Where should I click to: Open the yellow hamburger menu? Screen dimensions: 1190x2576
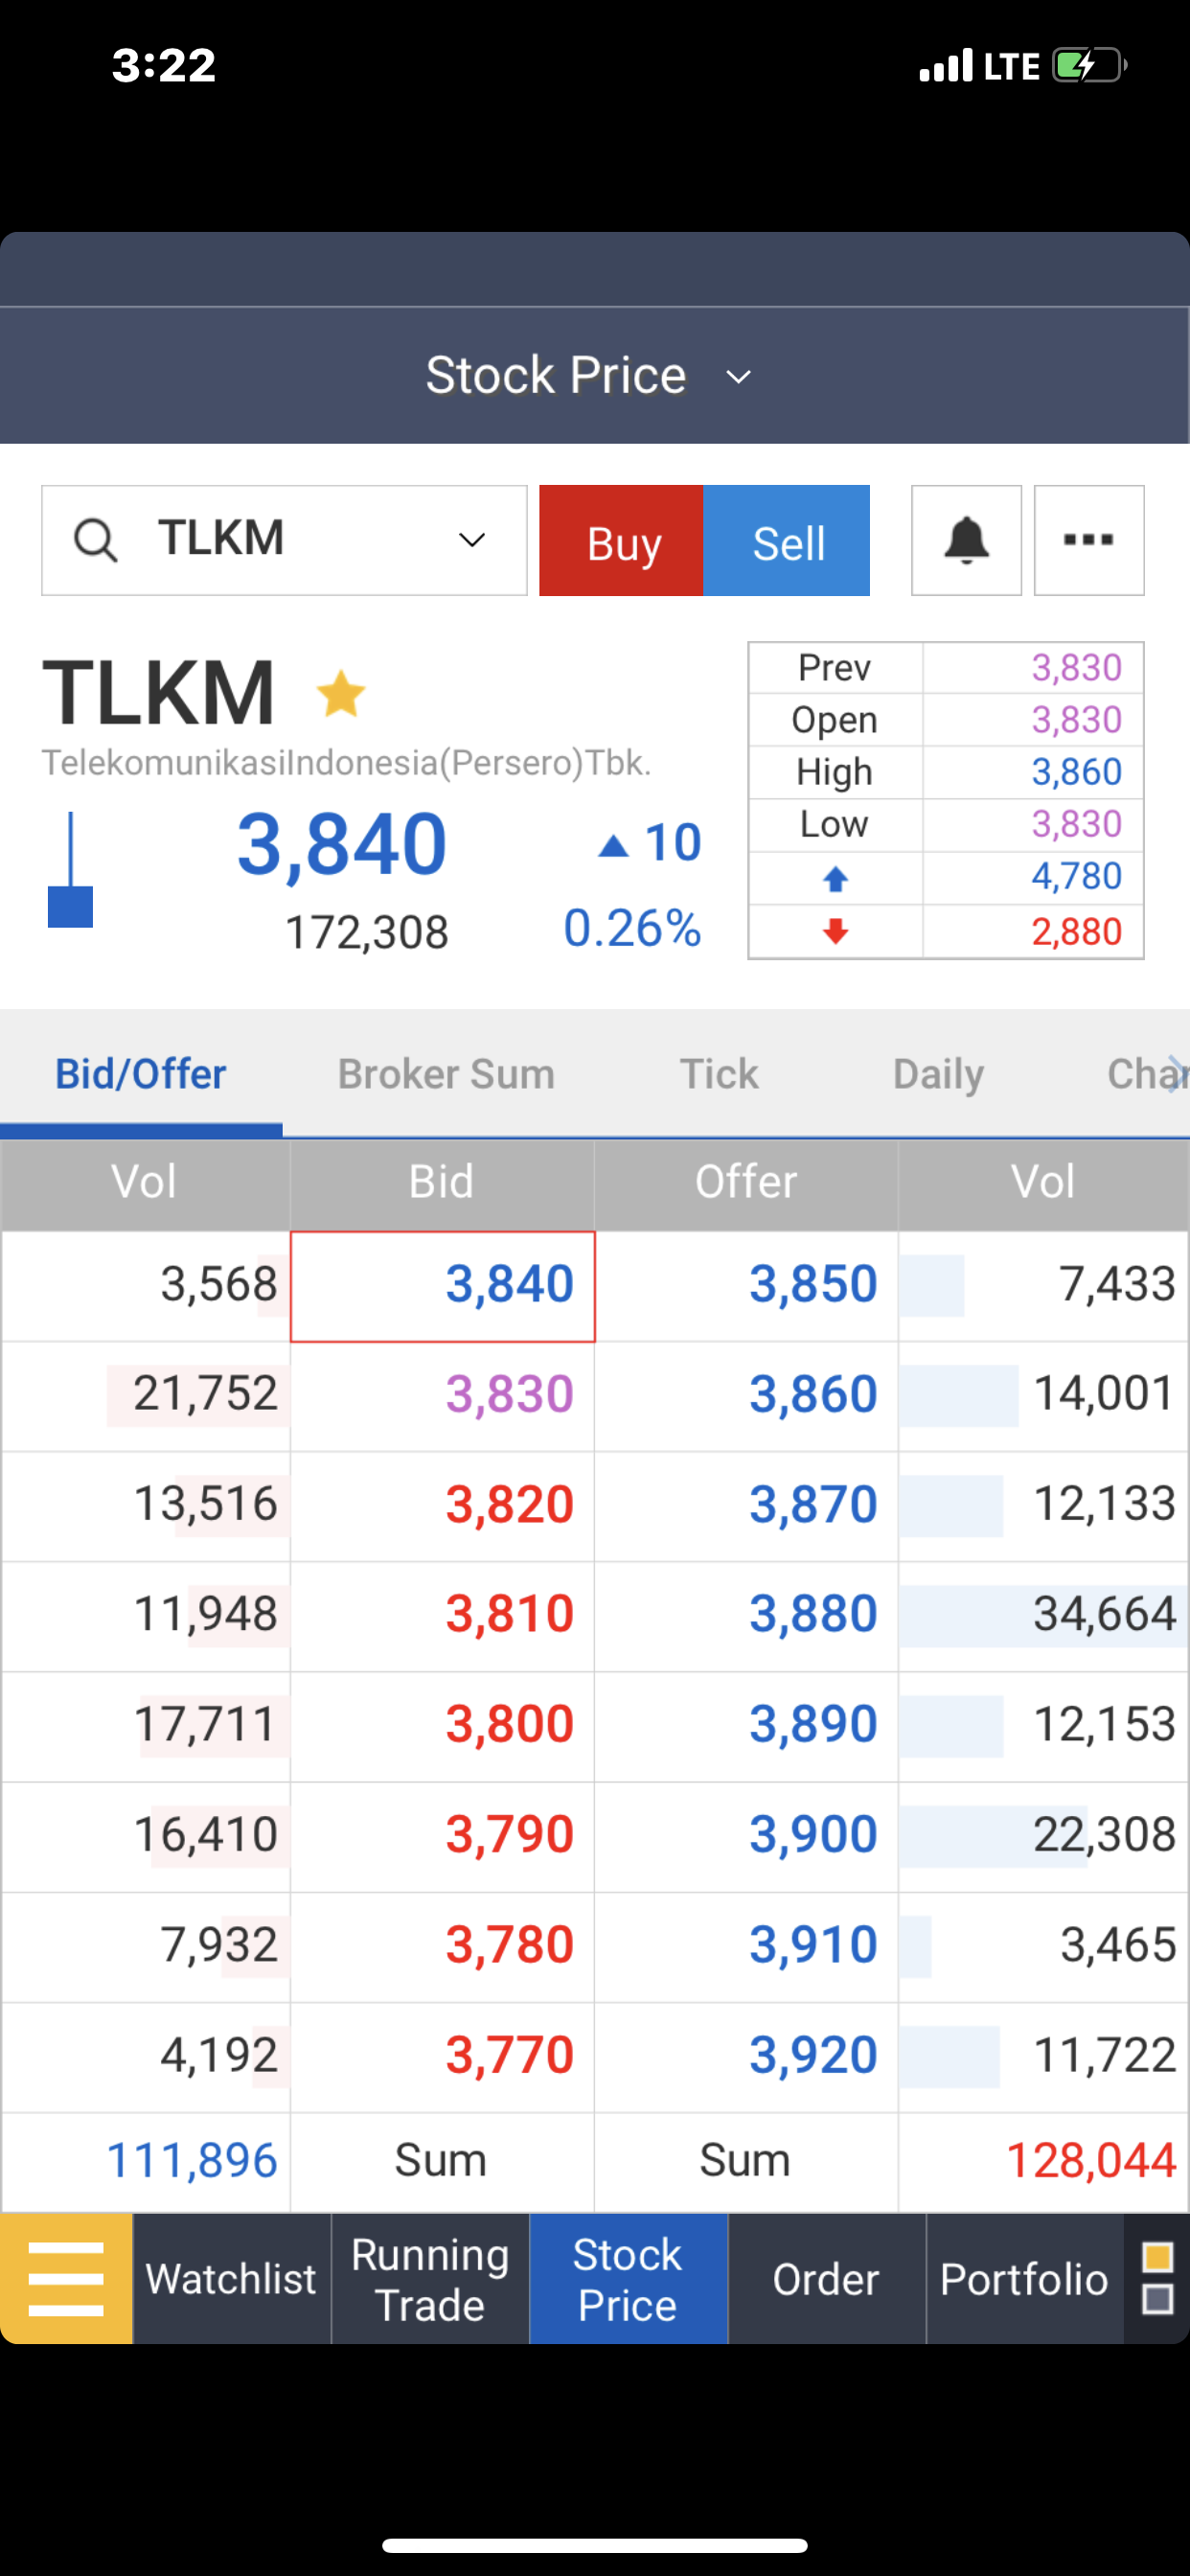[x=66, y=2279]
